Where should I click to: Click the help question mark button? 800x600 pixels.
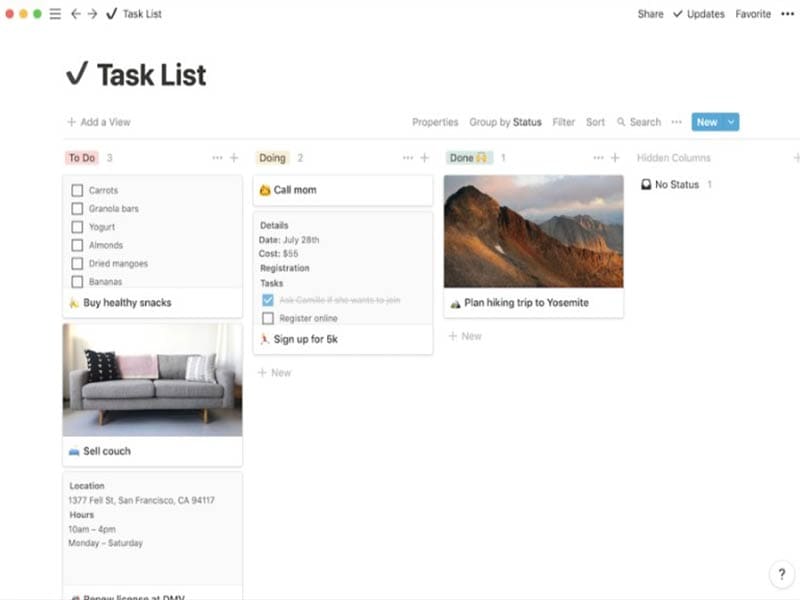781,574
